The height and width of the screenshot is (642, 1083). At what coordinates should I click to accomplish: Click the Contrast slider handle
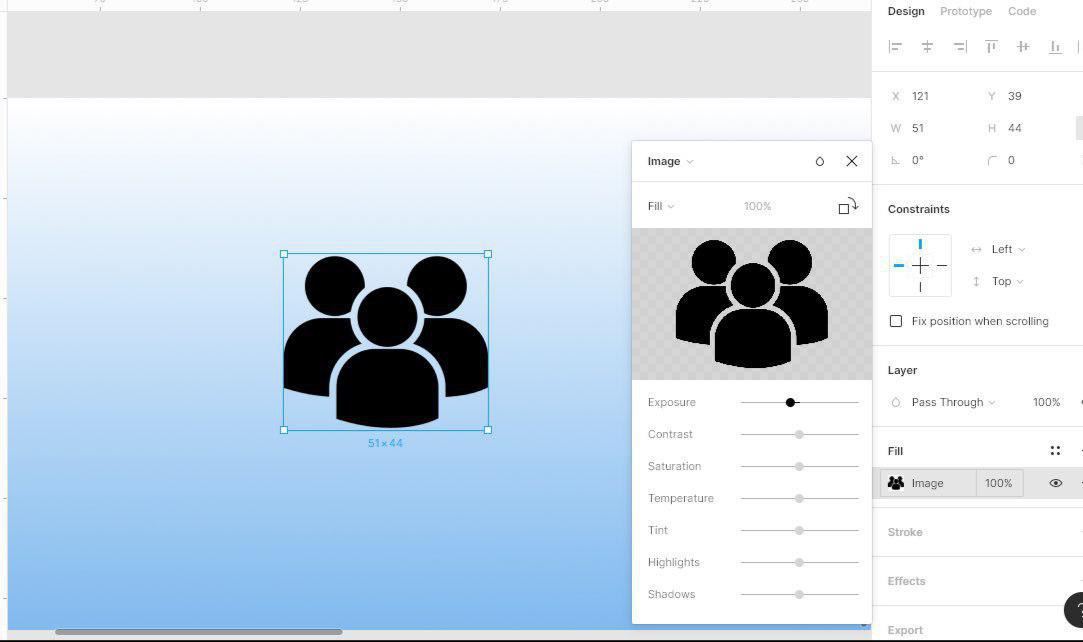click(799, 434)
